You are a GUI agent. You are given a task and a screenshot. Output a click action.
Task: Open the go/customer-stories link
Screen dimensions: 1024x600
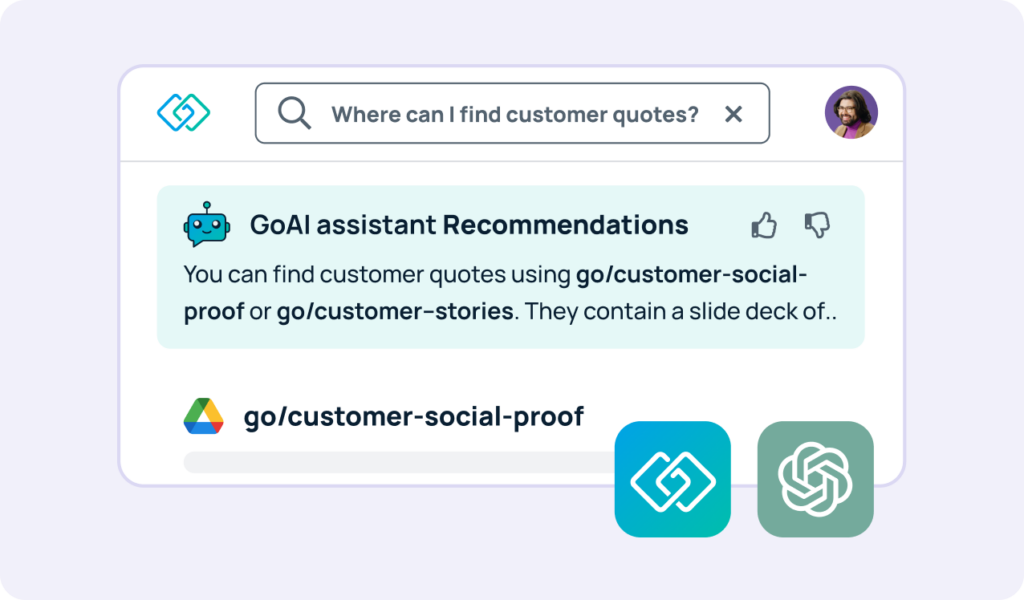(x=394, y=311)
